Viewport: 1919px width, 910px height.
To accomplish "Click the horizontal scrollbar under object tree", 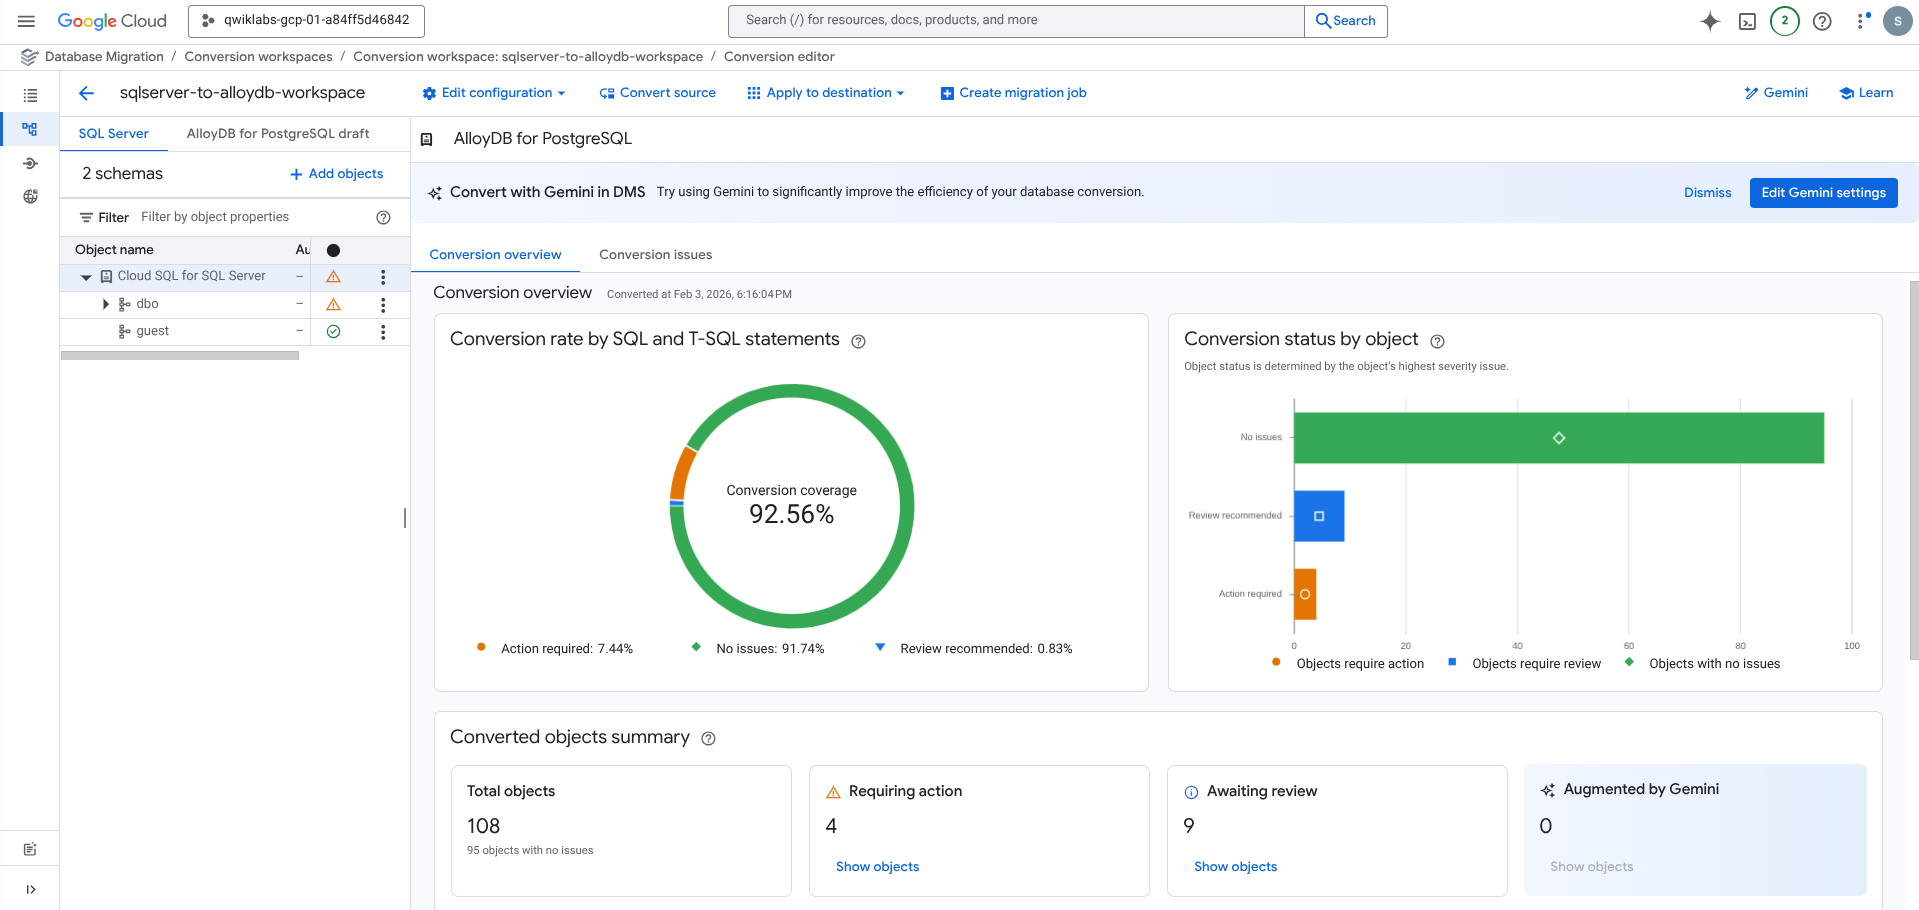I will click(180, 355).
